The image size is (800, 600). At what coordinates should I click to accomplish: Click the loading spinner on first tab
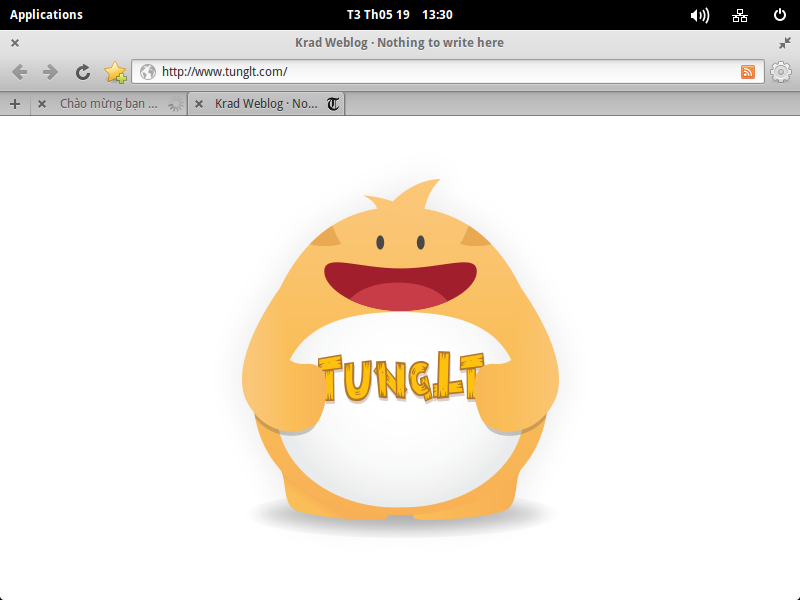point(176,104)
